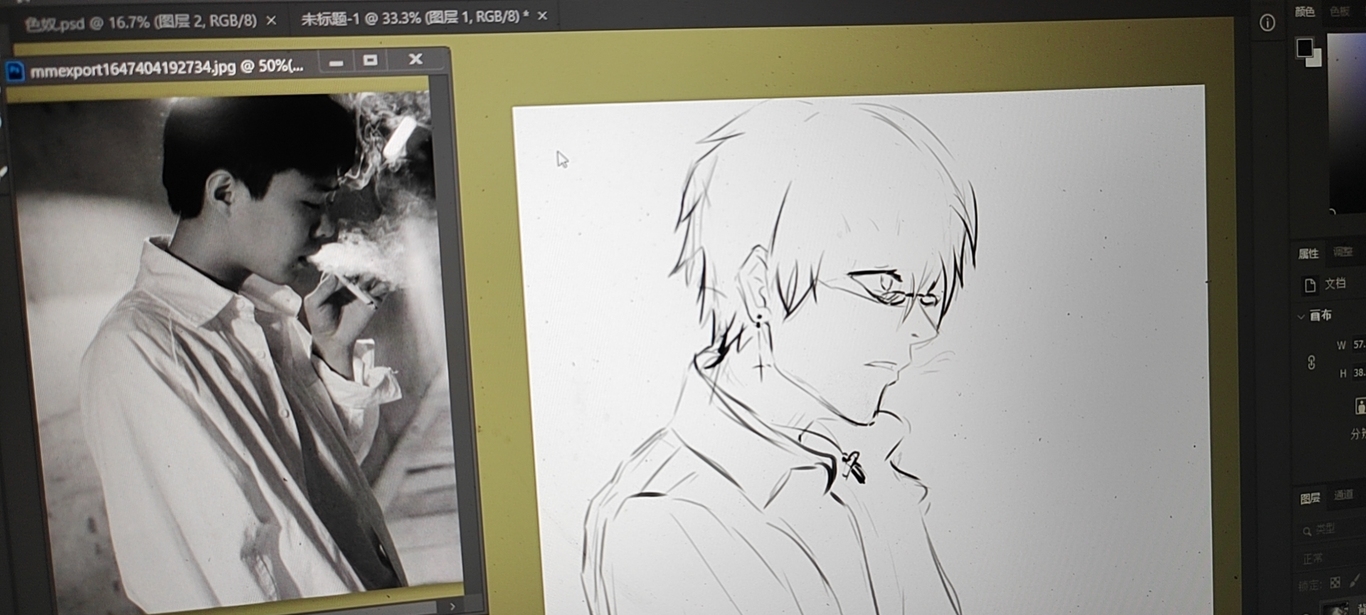This screenshot has width=1366, height=615.
Task: Switch to the 色奴.psd document tab
Action: pos(140,21)
